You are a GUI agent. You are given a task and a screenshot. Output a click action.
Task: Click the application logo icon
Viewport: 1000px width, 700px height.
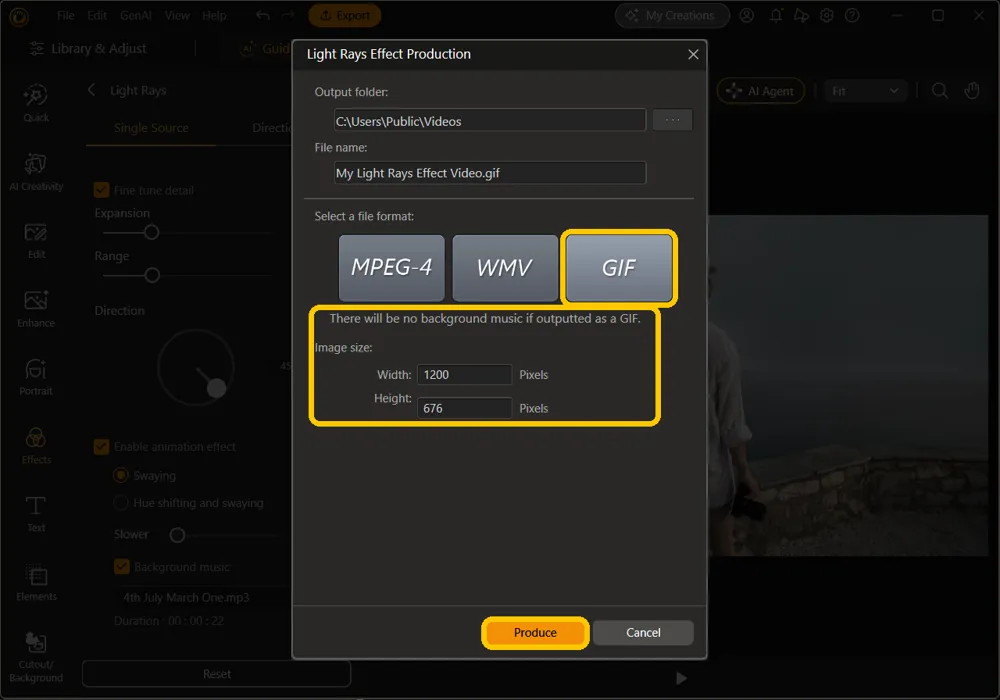pos(18,17)
